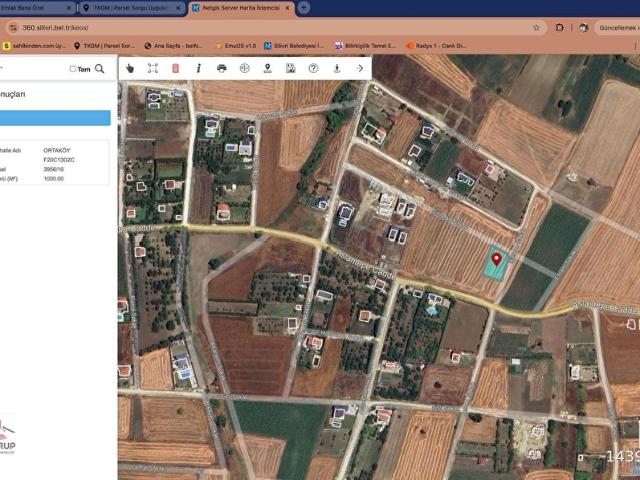This screenshot has width=640, height=480.
Task: Select the pan hand tool
Action: [130, 68]
